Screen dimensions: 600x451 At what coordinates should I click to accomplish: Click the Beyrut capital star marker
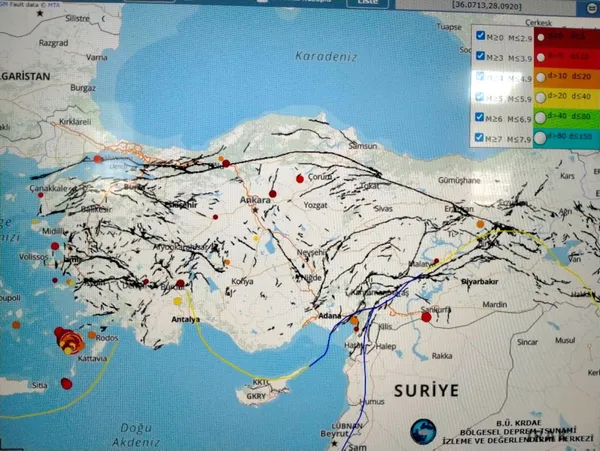tap(334, 444)
